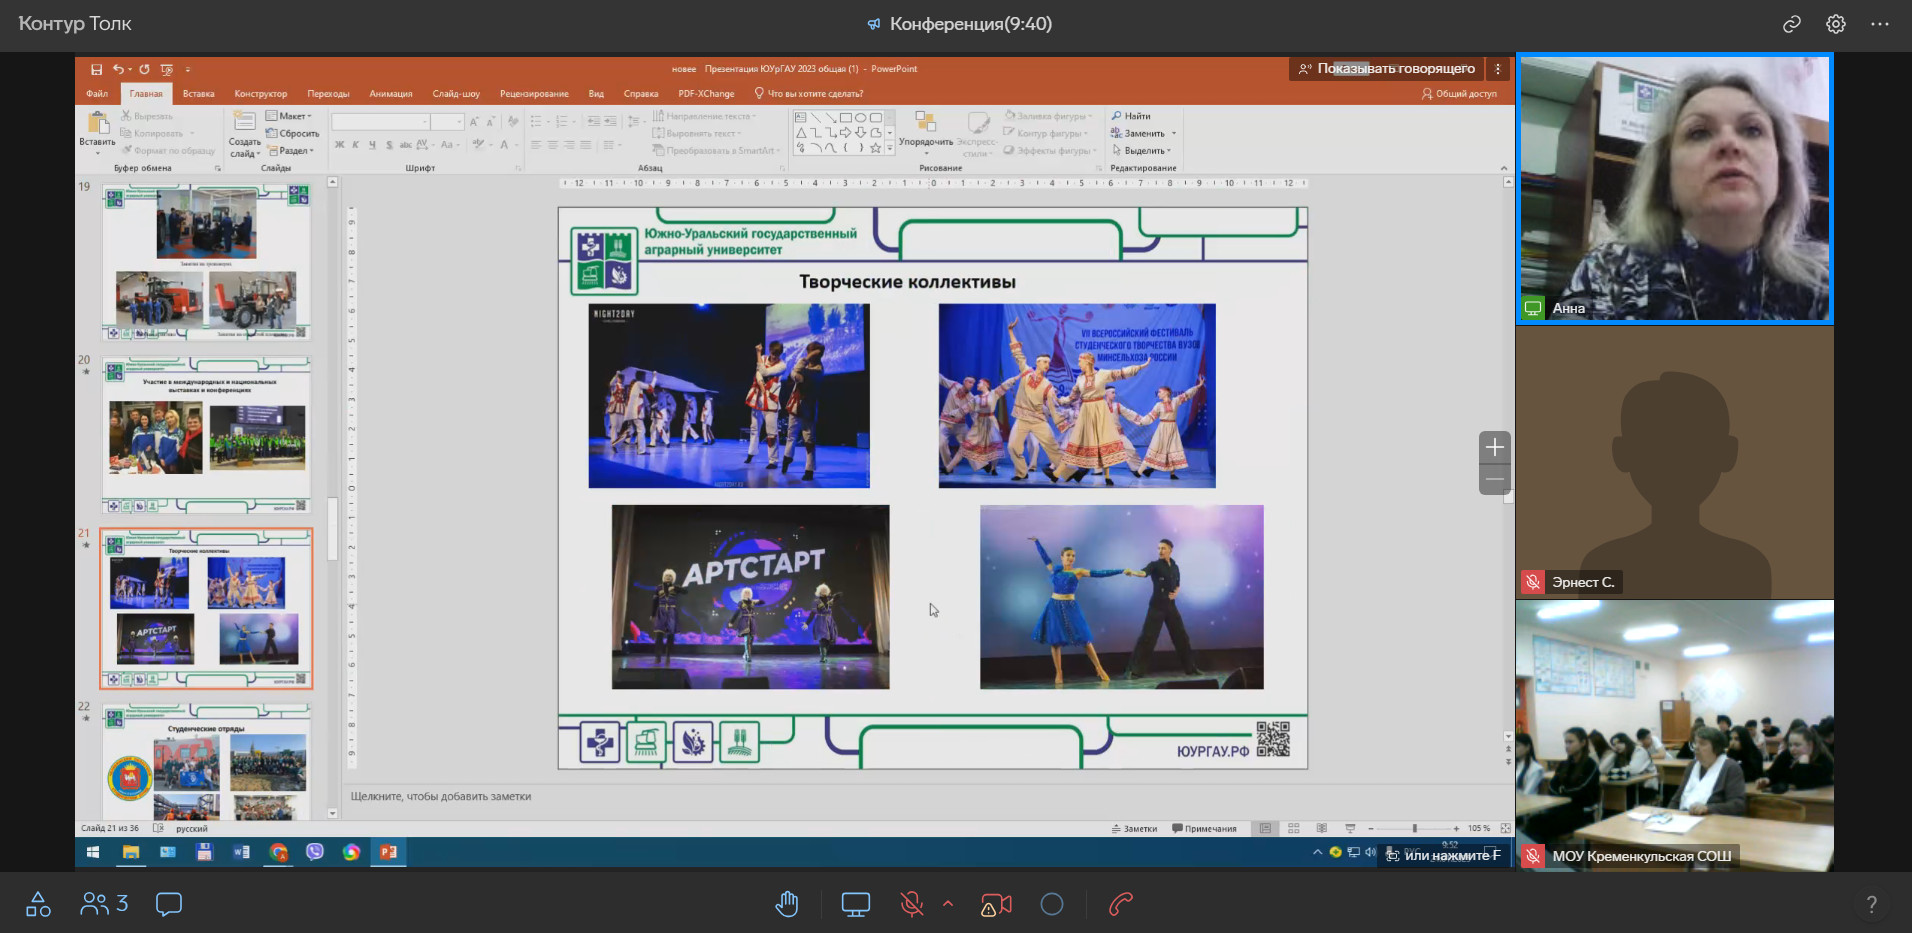Open the shapes apps icon in the bottom bar
This screenshot has width=1912, height=933.
click(x=38, y=905)
